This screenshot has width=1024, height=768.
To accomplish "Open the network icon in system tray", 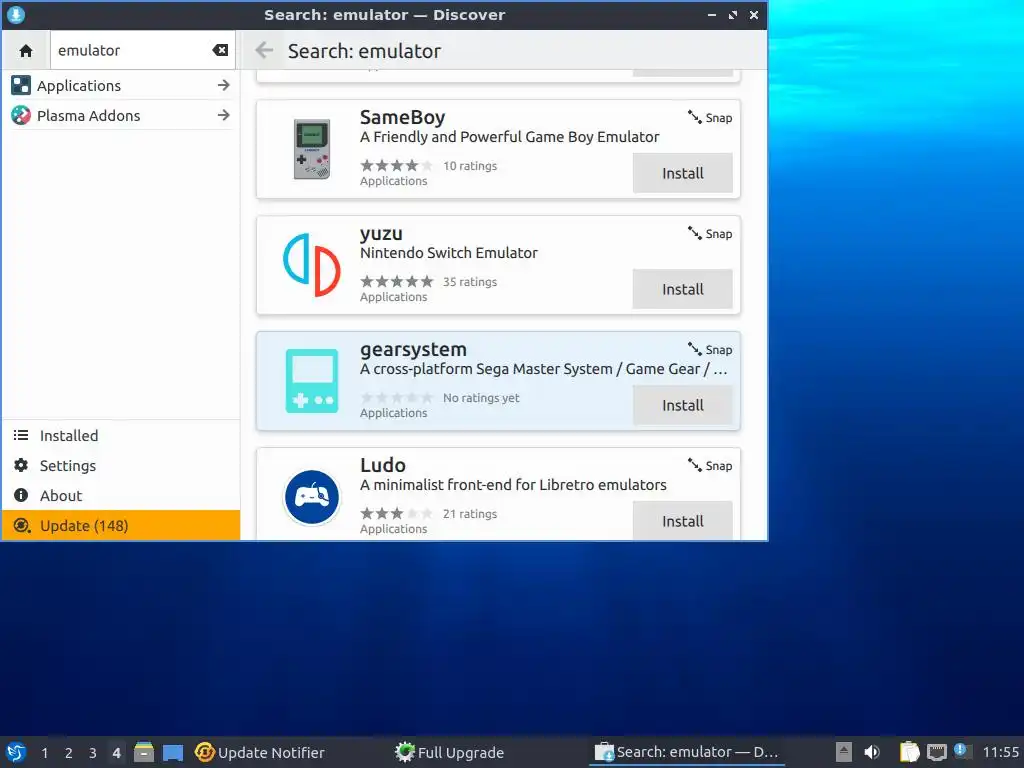I will pyautogui.click(x=936, y=752).
